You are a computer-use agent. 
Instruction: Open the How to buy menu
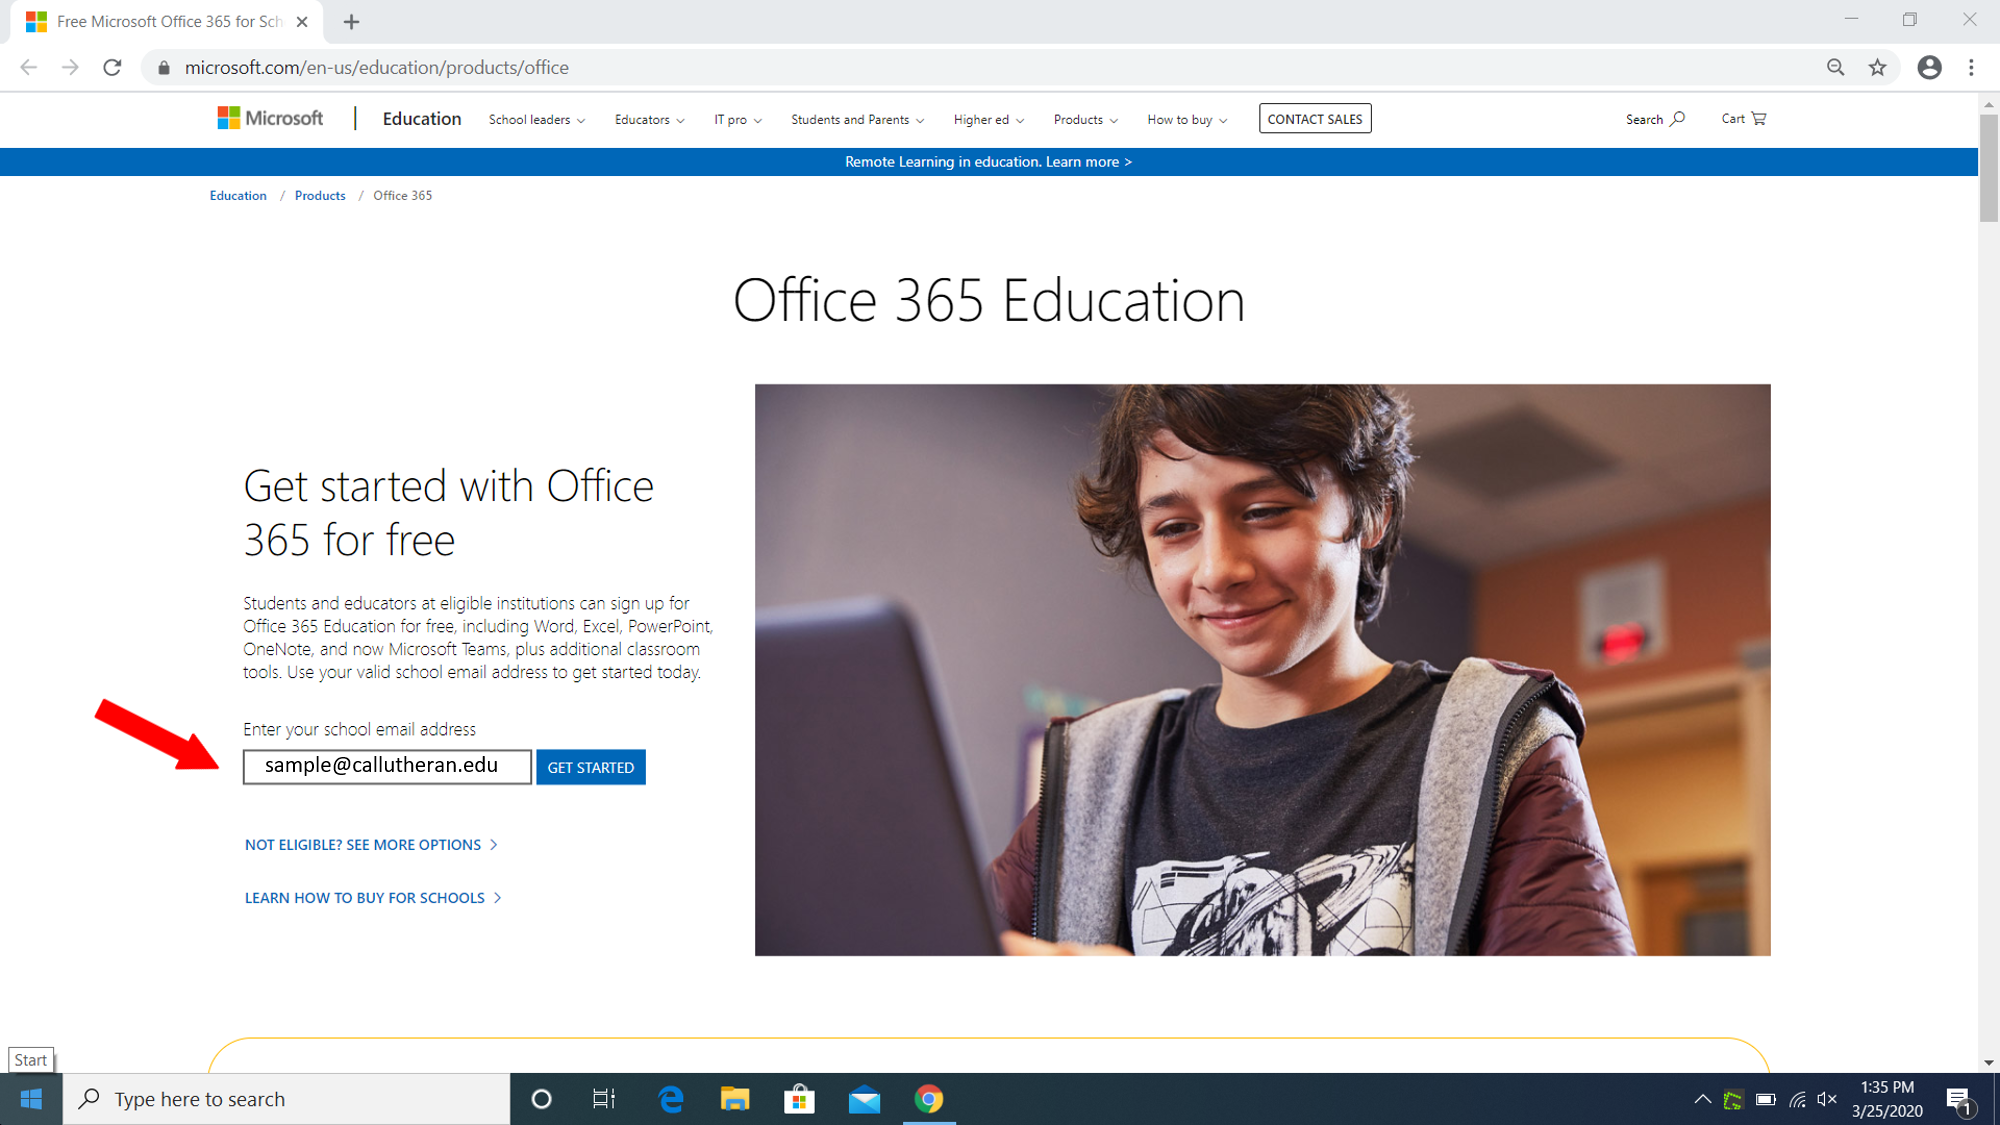[1187, 119]
